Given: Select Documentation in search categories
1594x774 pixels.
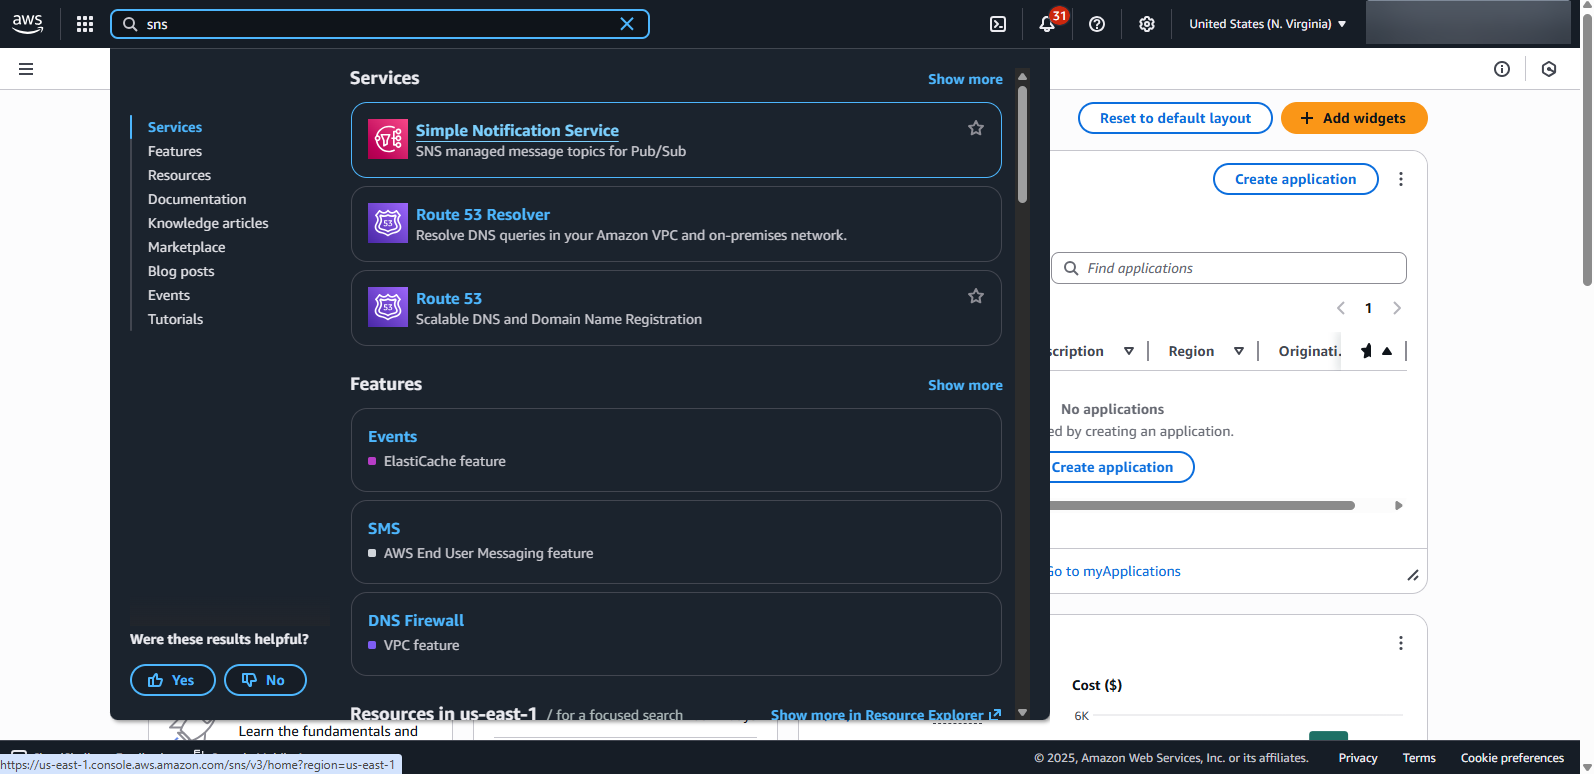Looking at the screenshot, I should pos(197,199).
